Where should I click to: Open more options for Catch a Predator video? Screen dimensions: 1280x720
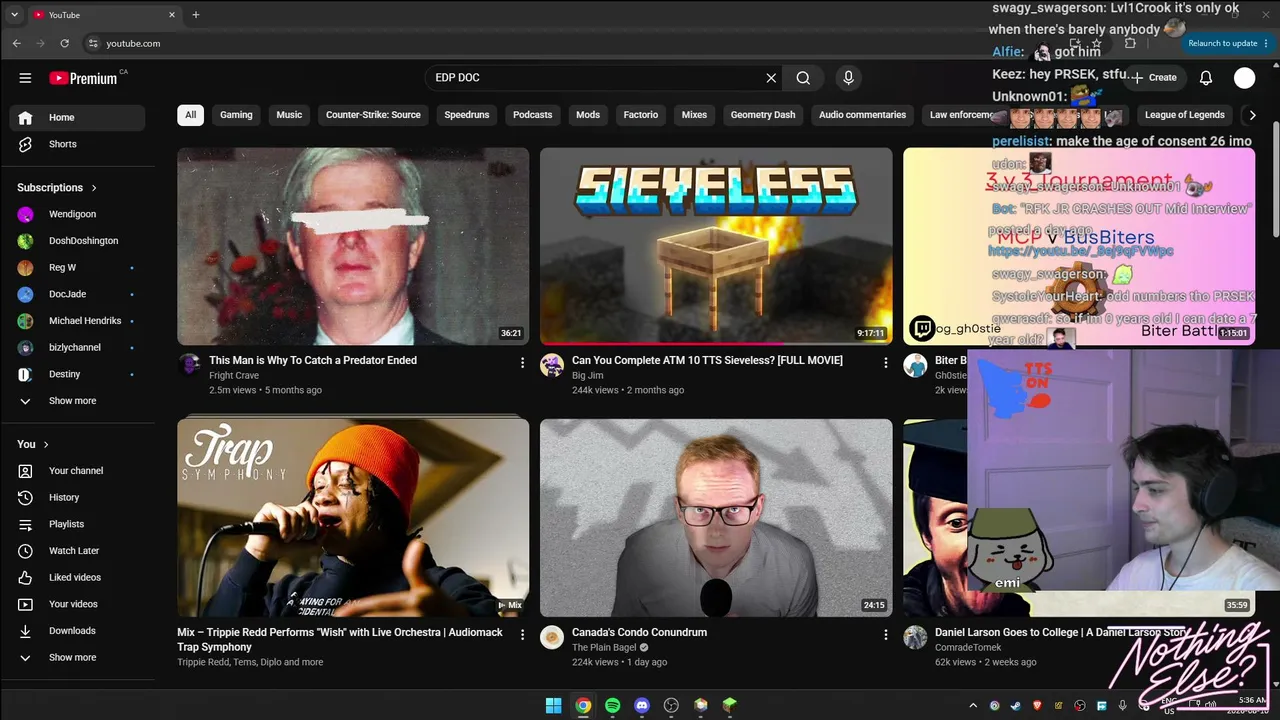522,363
